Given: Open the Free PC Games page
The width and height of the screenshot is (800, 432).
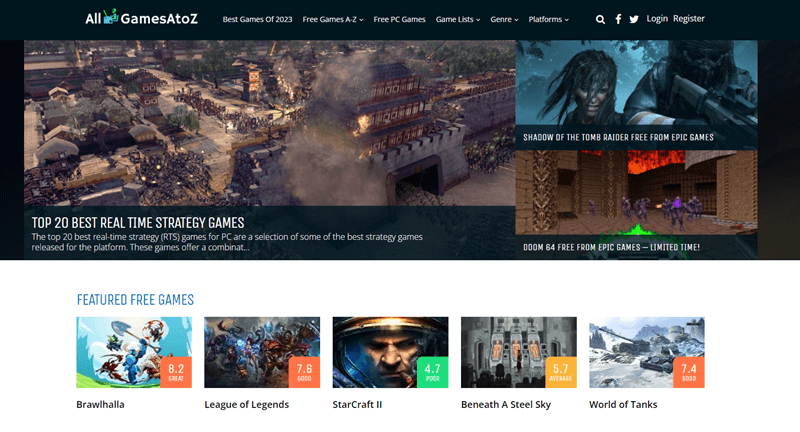Looking at the screenshot, I should 399,19.
